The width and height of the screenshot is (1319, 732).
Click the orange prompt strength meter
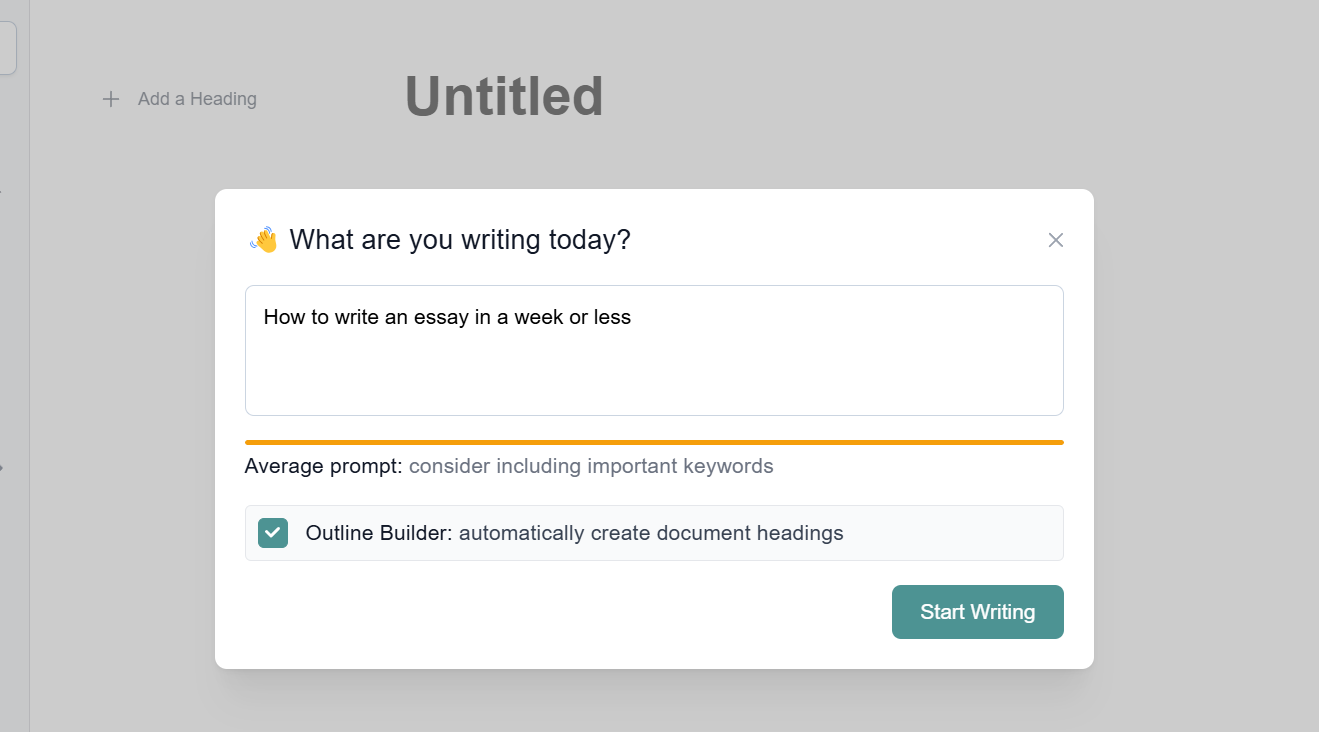pos(654,441)
